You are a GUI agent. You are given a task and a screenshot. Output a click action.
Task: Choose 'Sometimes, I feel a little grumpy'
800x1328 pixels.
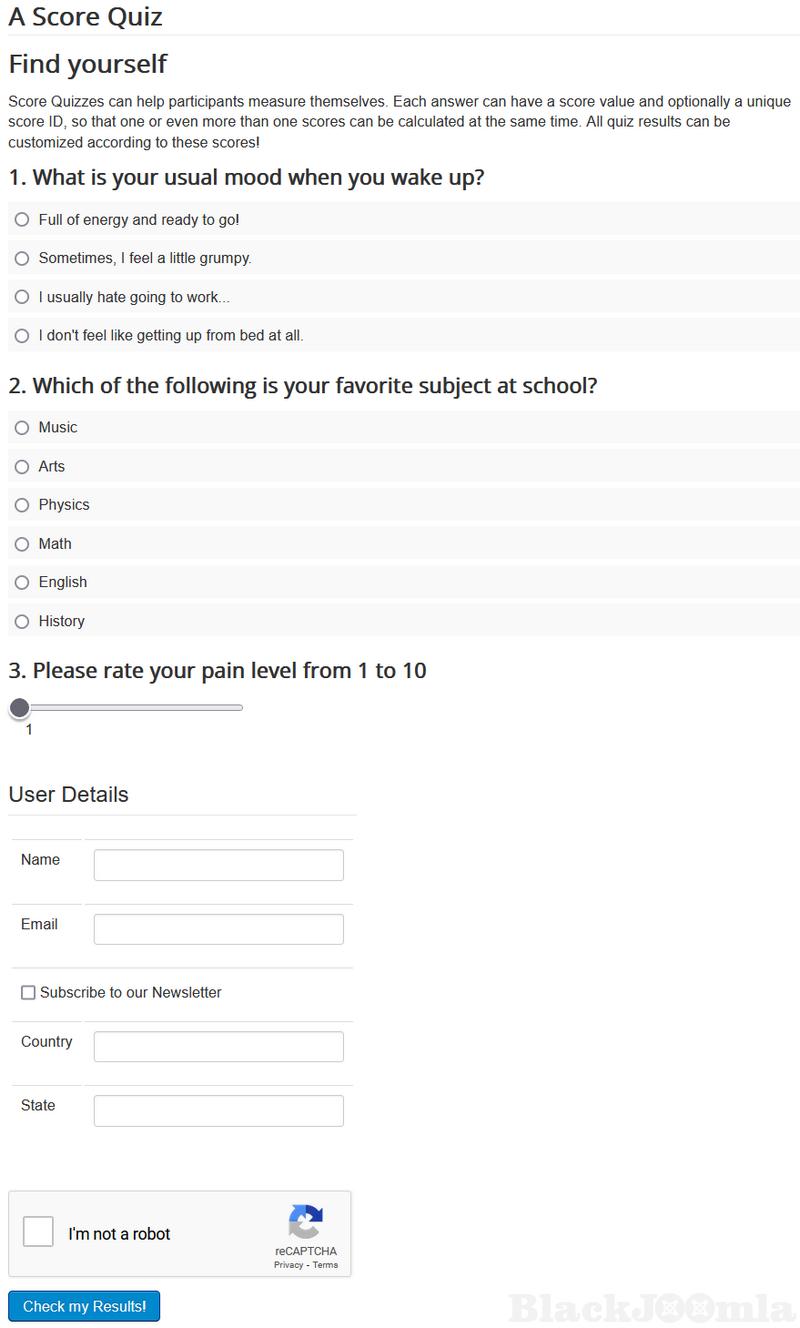coord(22,259)
